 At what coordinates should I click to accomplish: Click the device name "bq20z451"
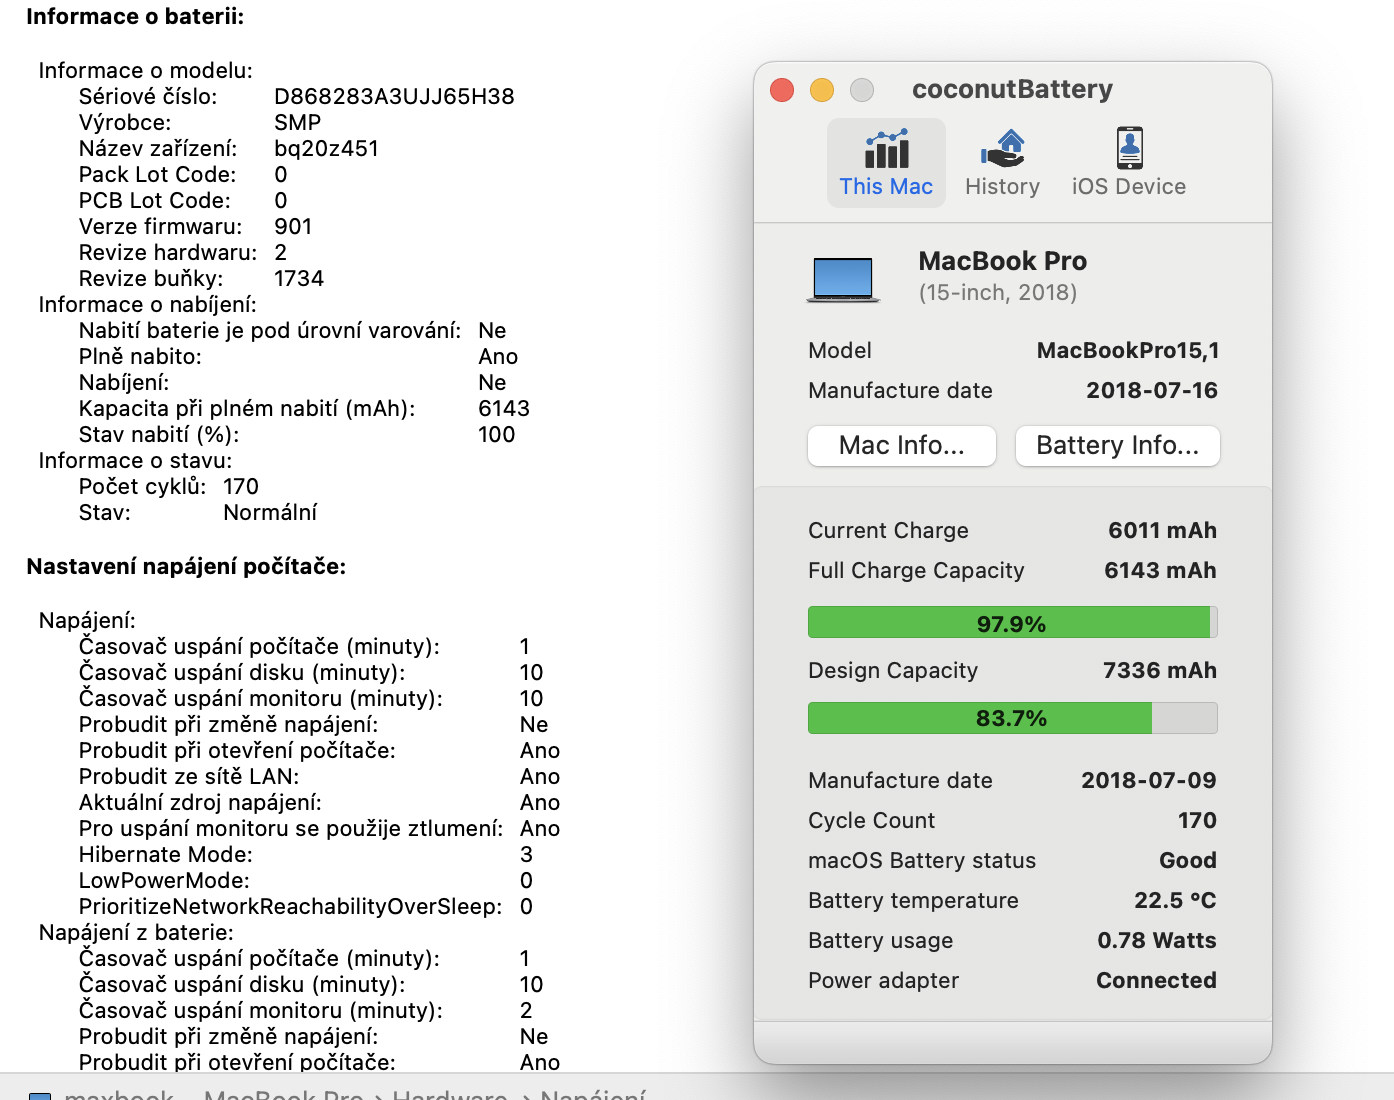(x=326, y=148)
